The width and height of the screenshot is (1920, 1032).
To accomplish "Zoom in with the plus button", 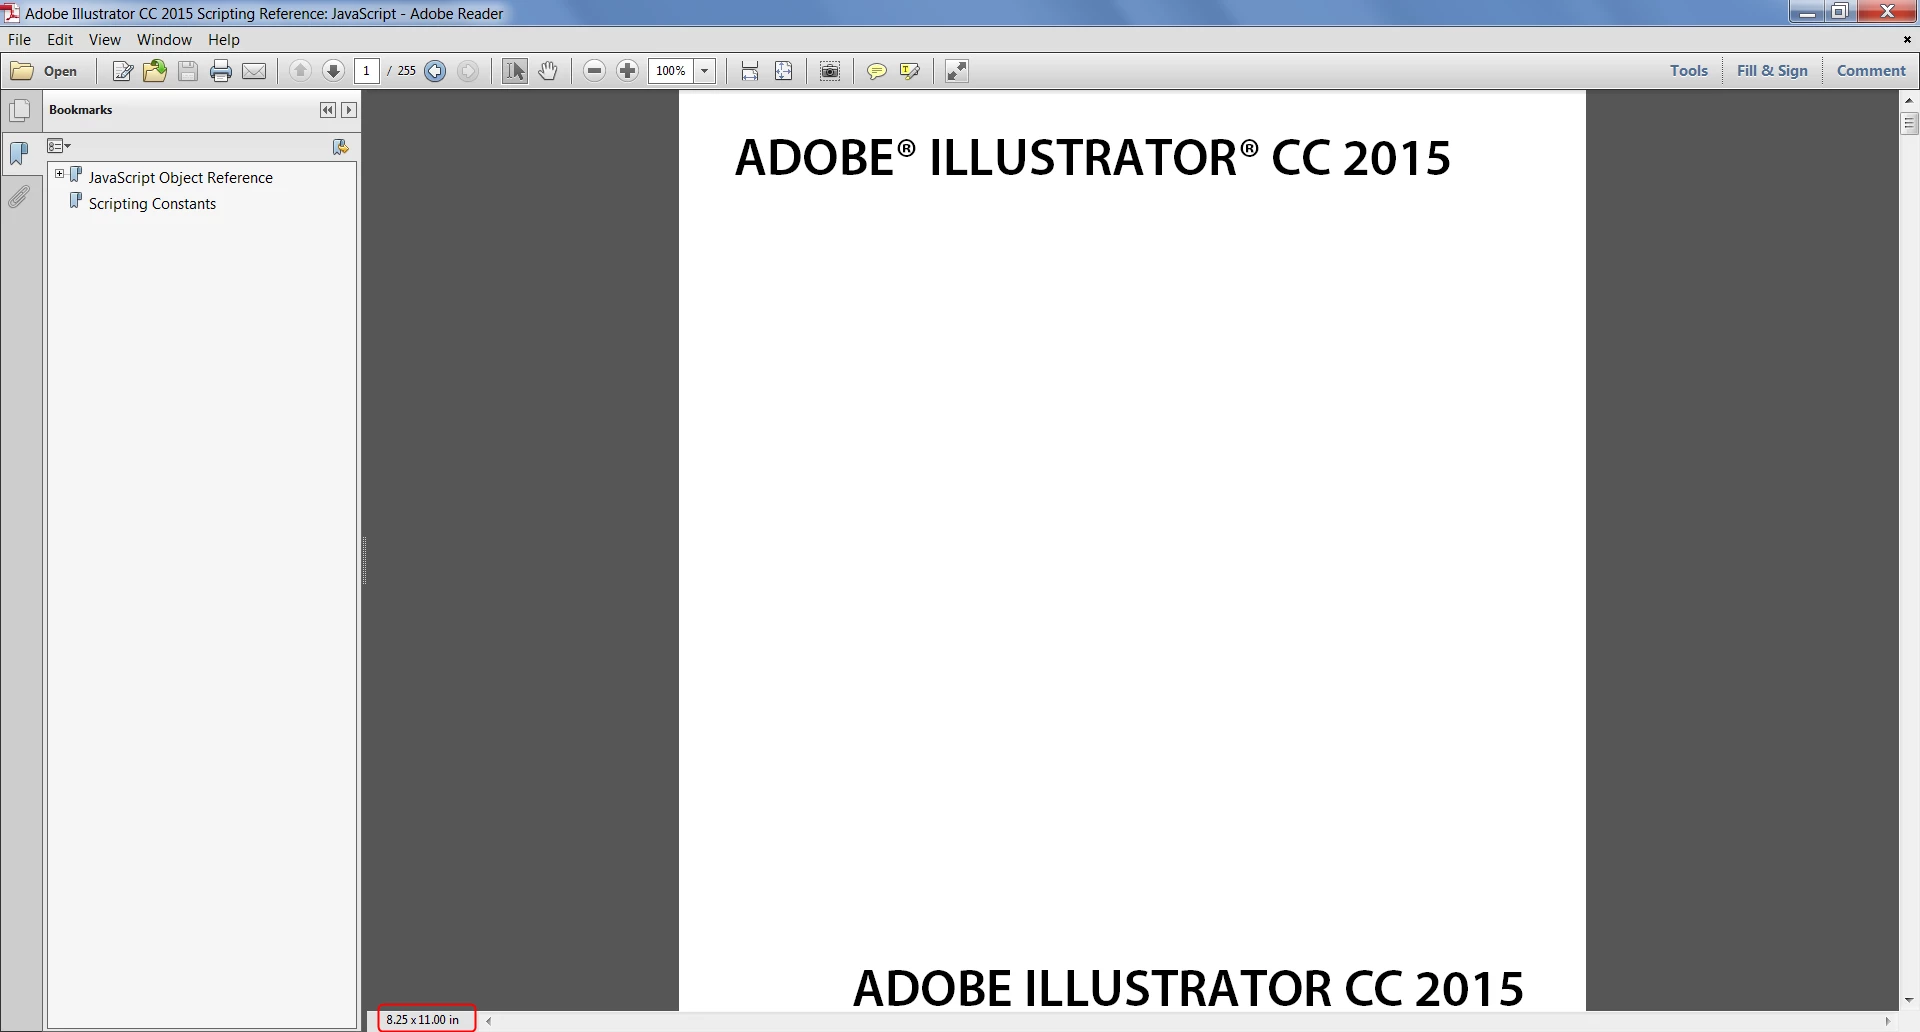I will pyautogui.click(x=628, y=71).
